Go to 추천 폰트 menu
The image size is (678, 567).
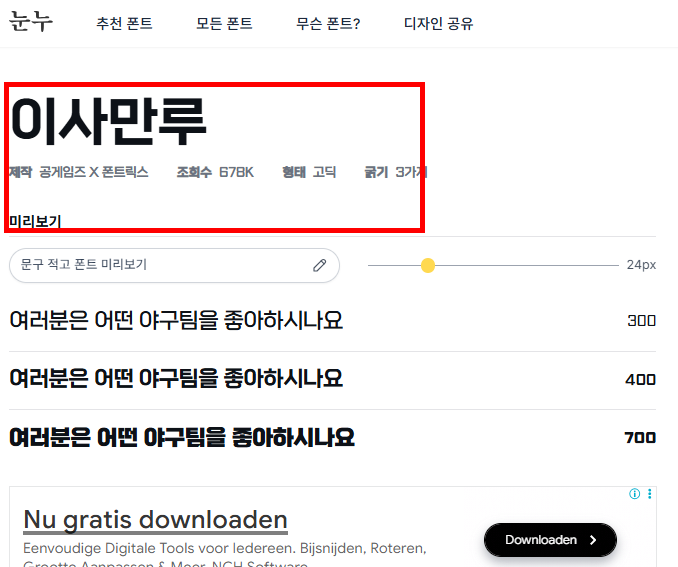point(124,23)
